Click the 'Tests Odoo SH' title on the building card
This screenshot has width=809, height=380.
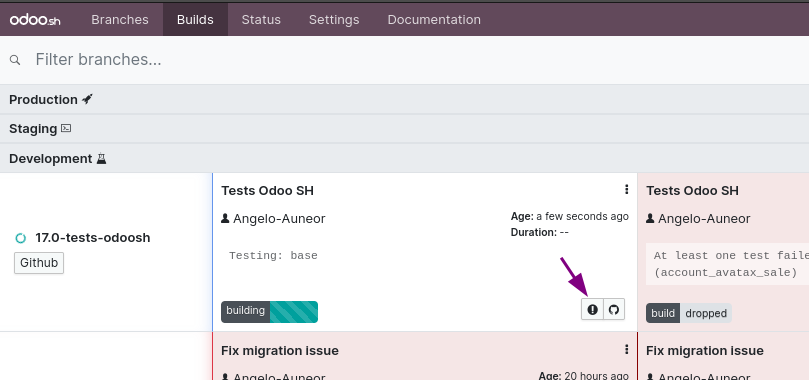click(x=267, y=191)
